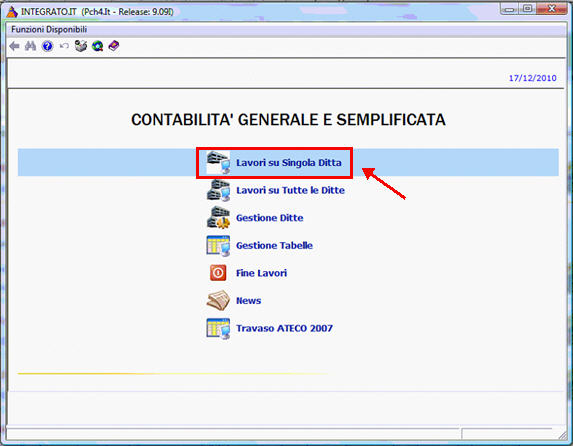Choose the Fine Lavori link
Image resolution: width=573 pixels, height=446 pixels.
click(x=262, y=273)
